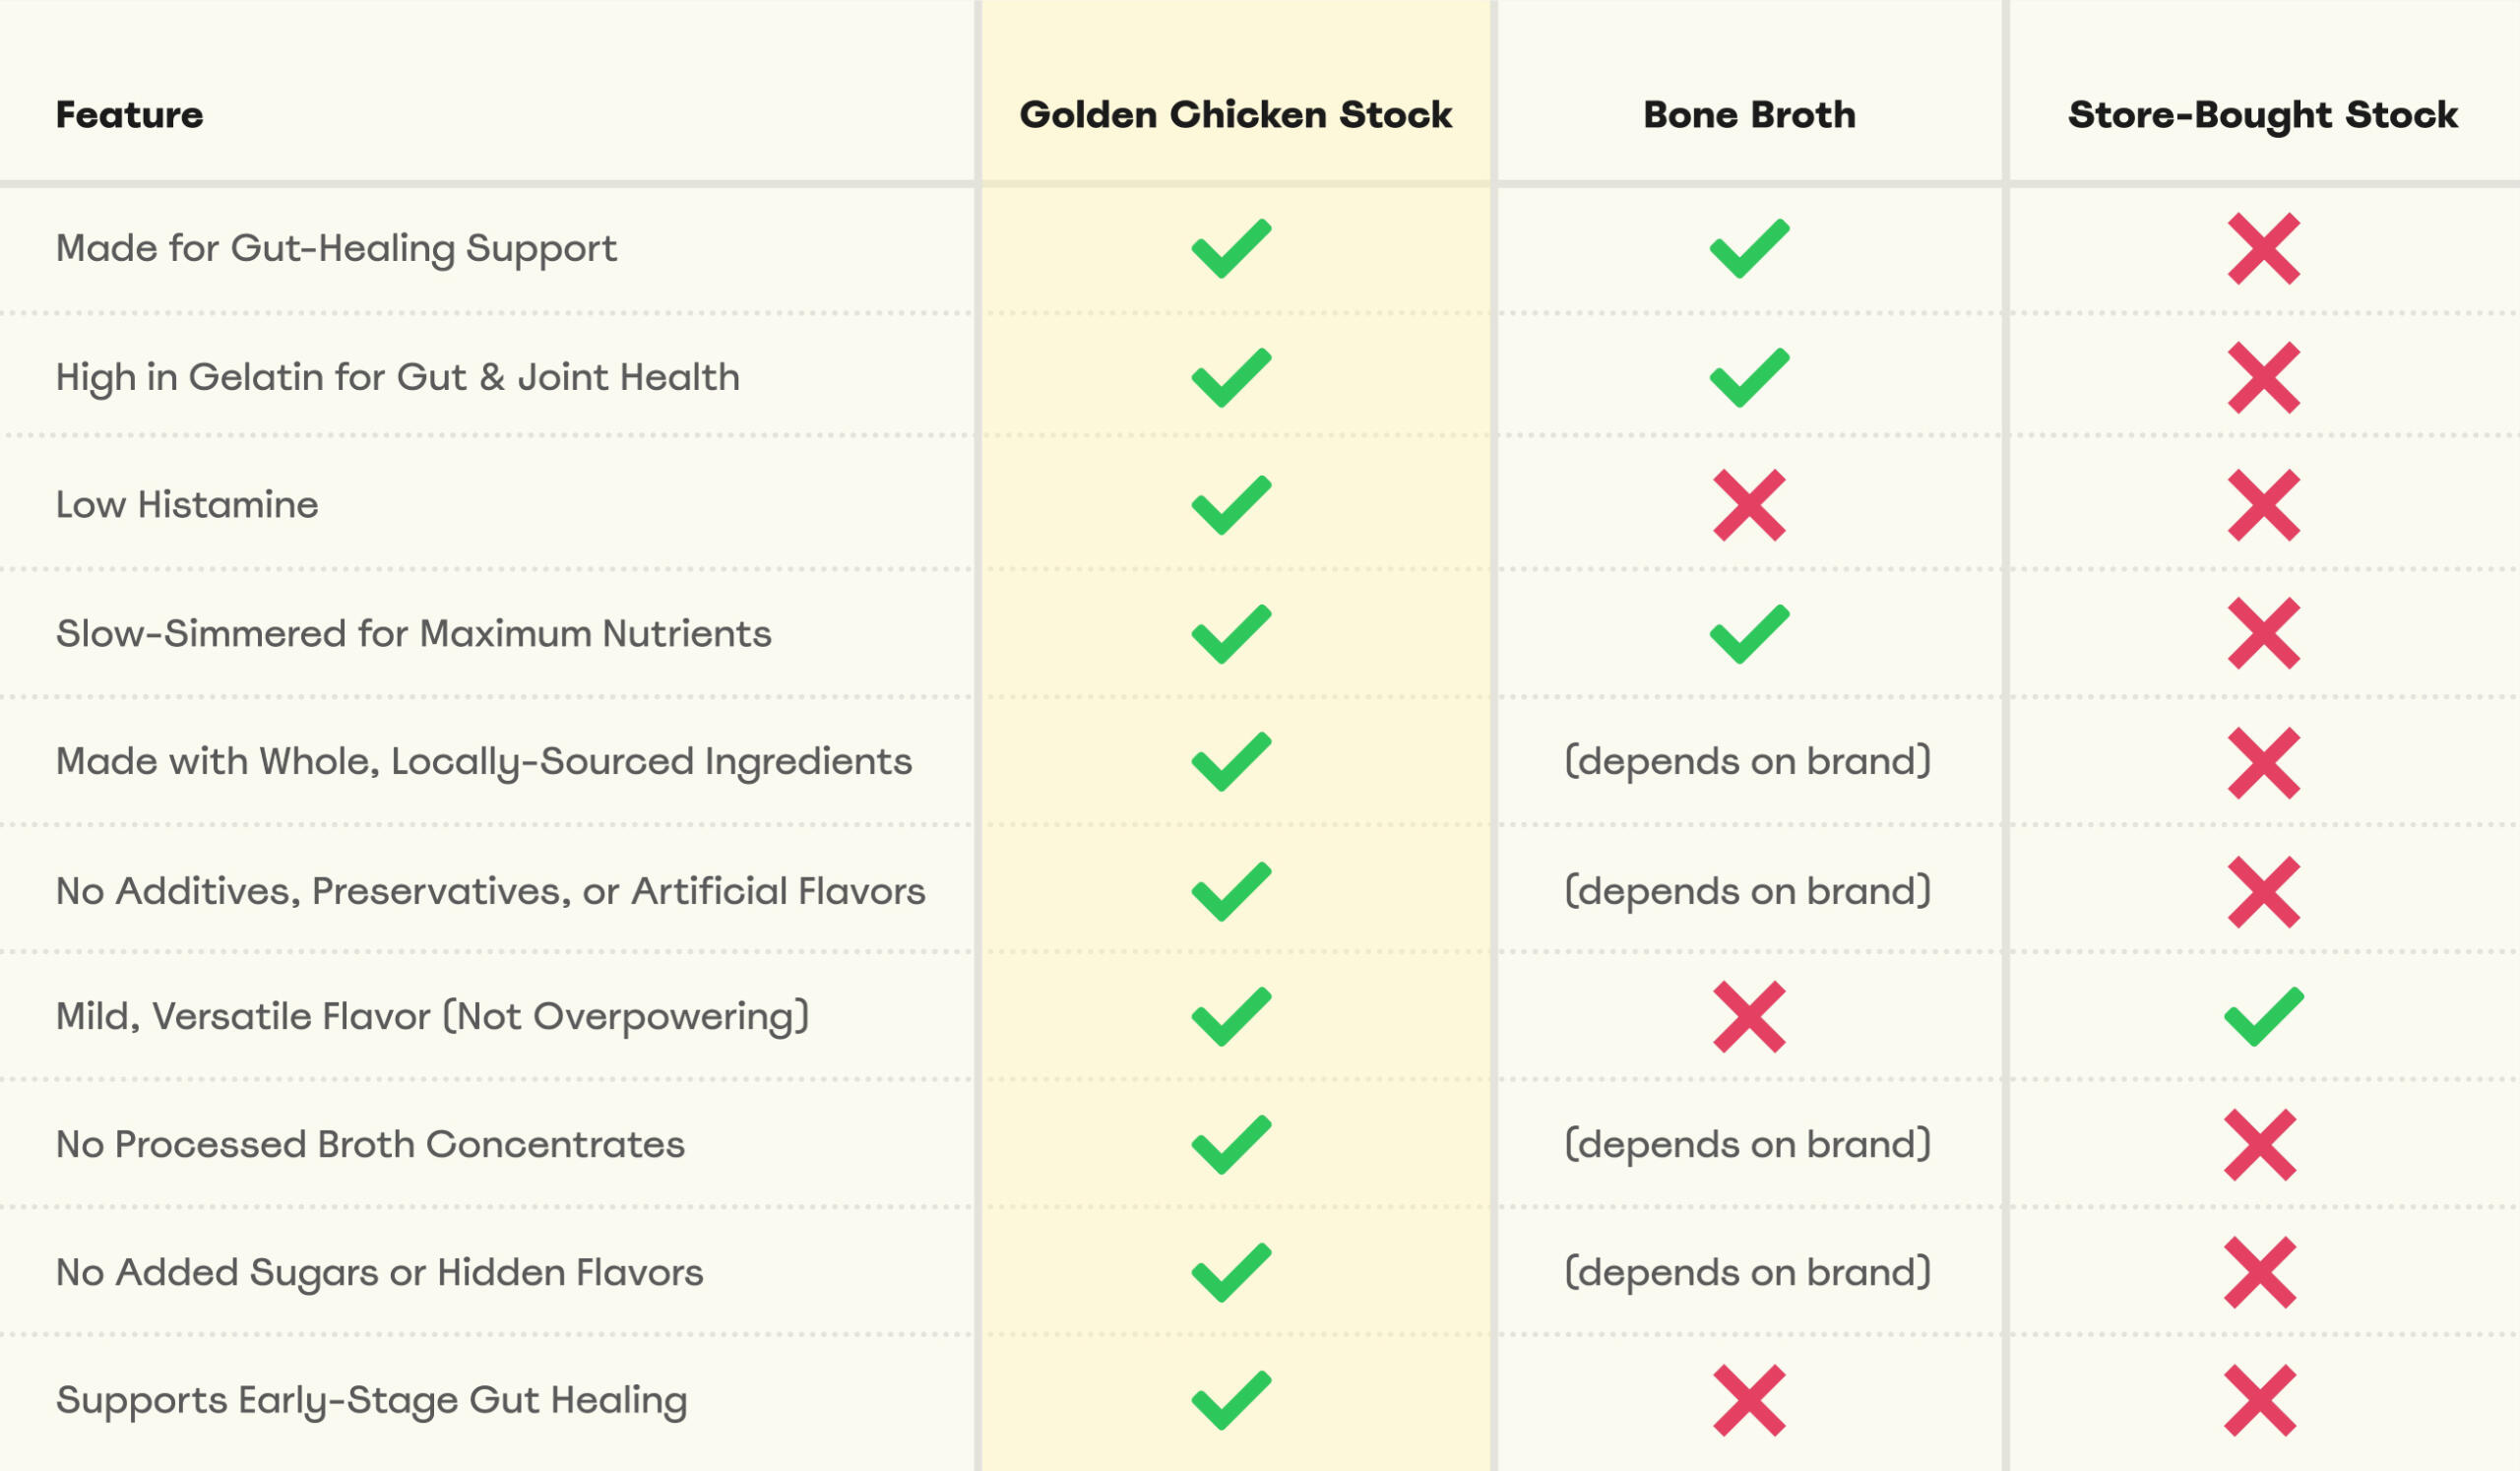Click the Feature column header
Image resolution: width=2520 pixels, height=1471 pixels.
(129, 115)
